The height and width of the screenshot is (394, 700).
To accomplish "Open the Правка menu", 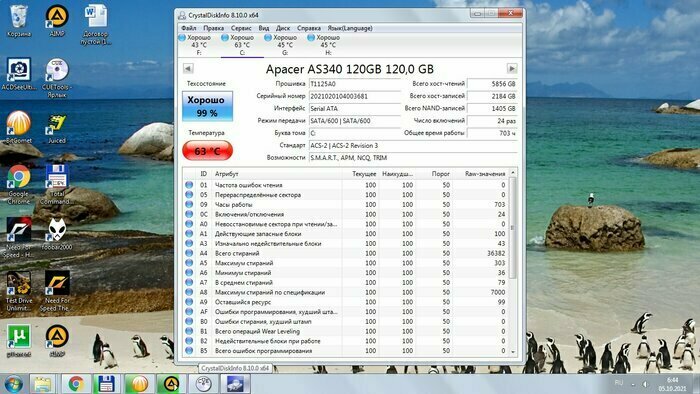I will point(213,28).
